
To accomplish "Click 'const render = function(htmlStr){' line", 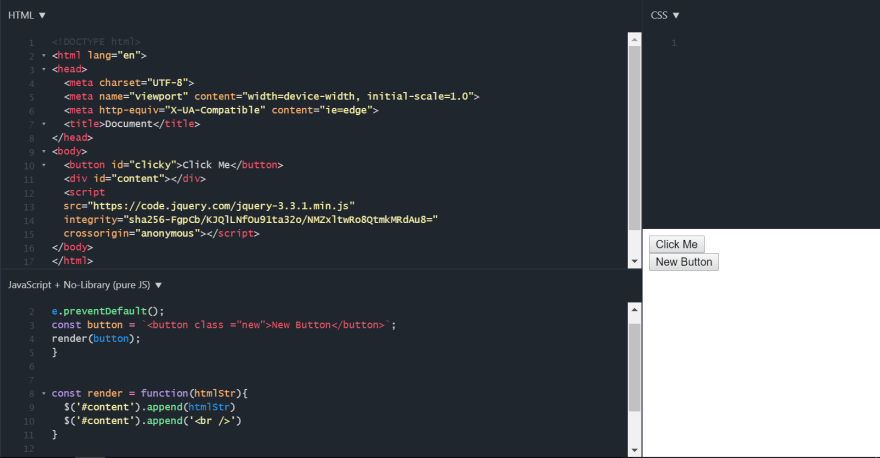I will 149,393.
